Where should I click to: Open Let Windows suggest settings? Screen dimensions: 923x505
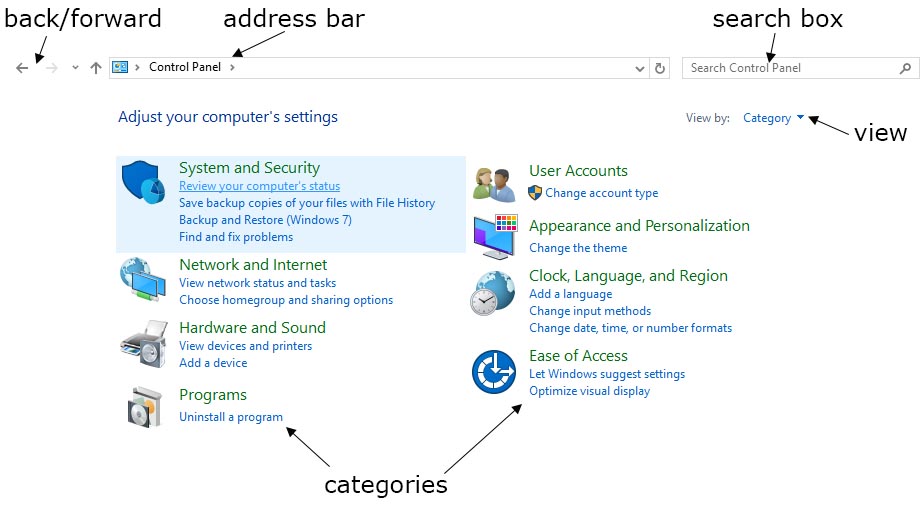tap(607, 374)
